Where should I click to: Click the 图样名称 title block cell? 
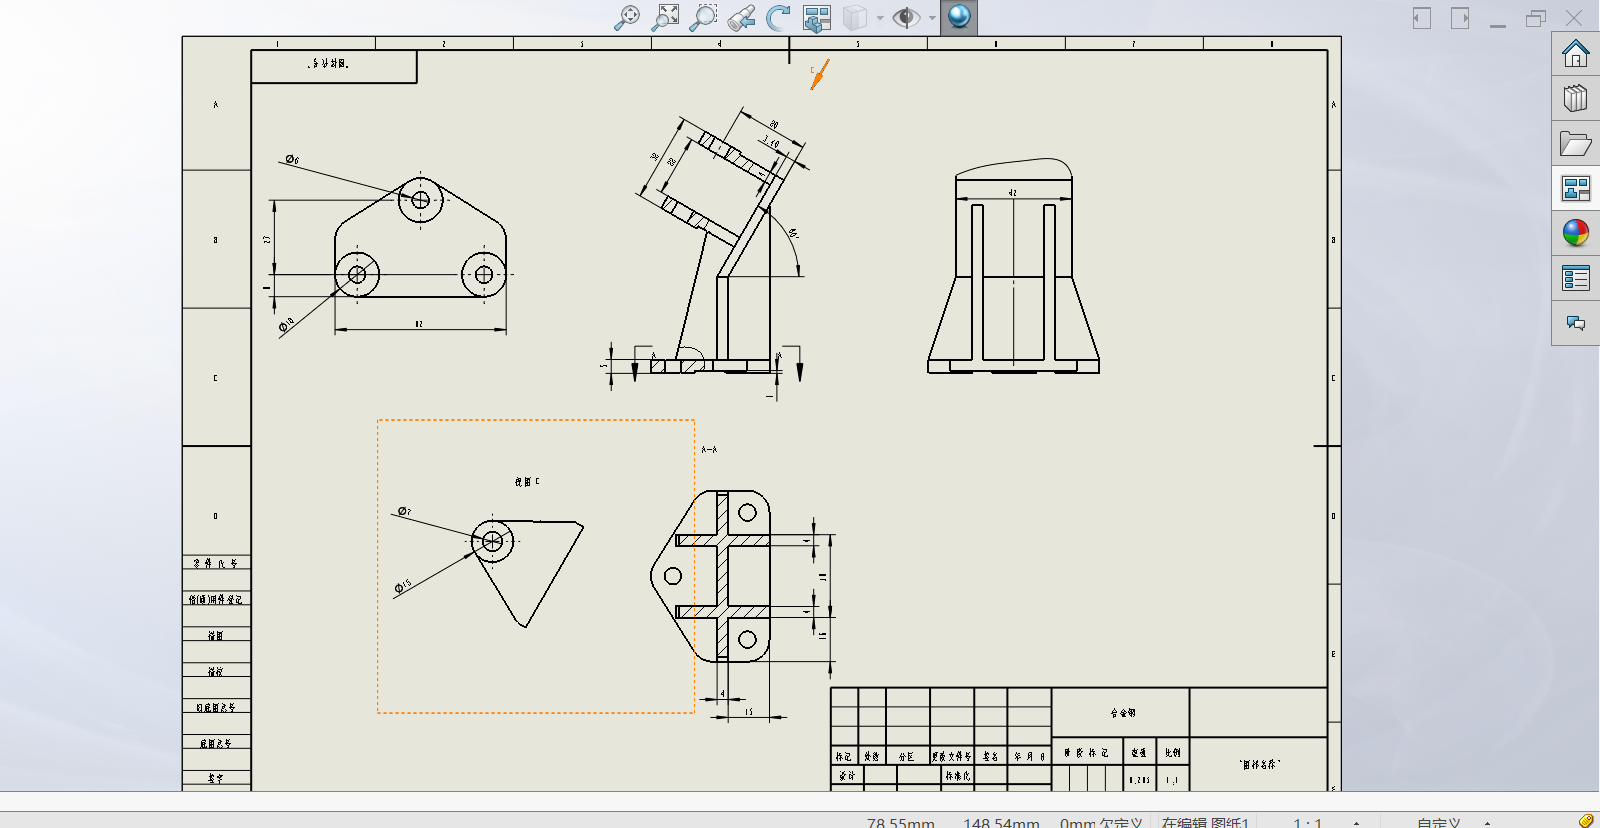tap(1259, 764)
